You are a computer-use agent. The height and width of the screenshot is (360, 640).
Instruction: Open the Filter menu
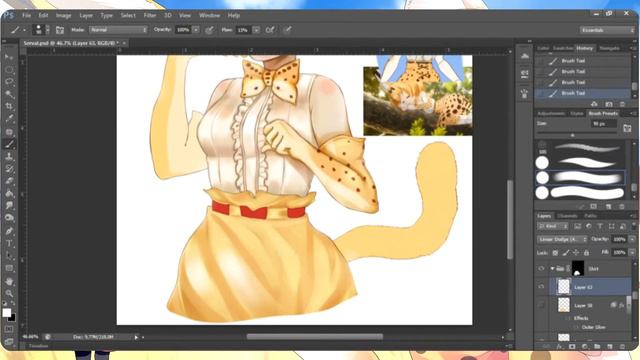[x=150, y=16]
